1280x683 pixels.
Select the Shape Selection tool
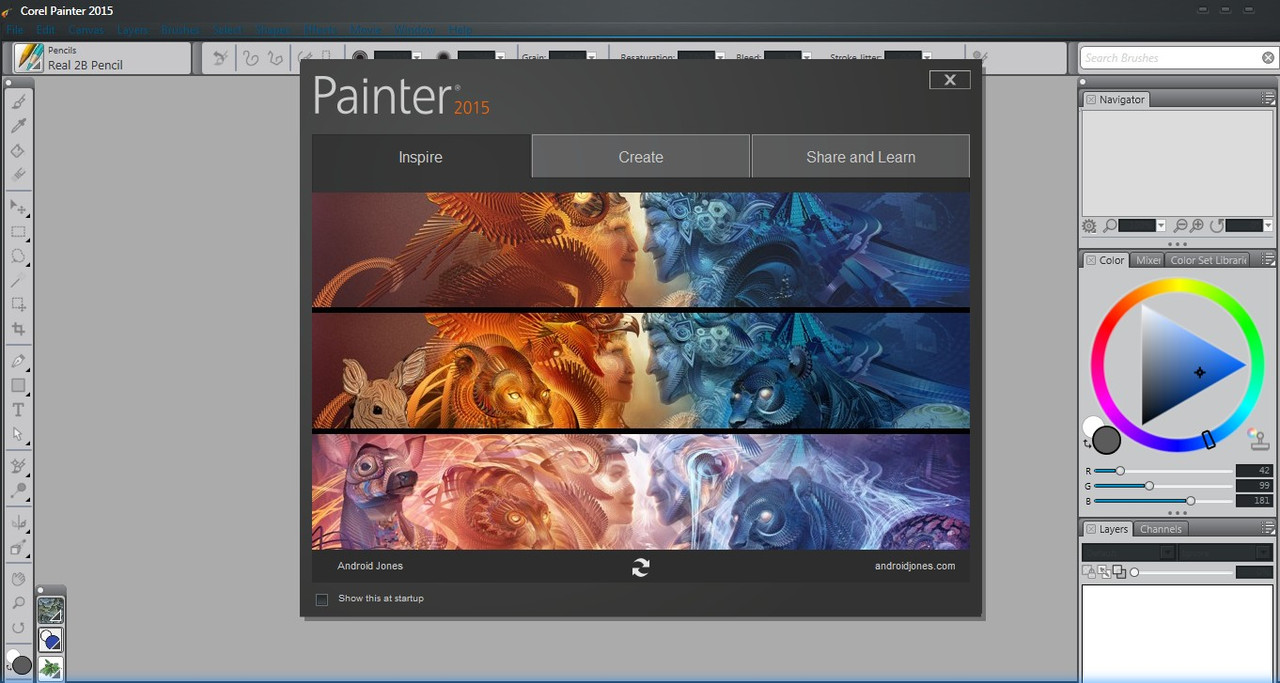[x=18, y=434]
